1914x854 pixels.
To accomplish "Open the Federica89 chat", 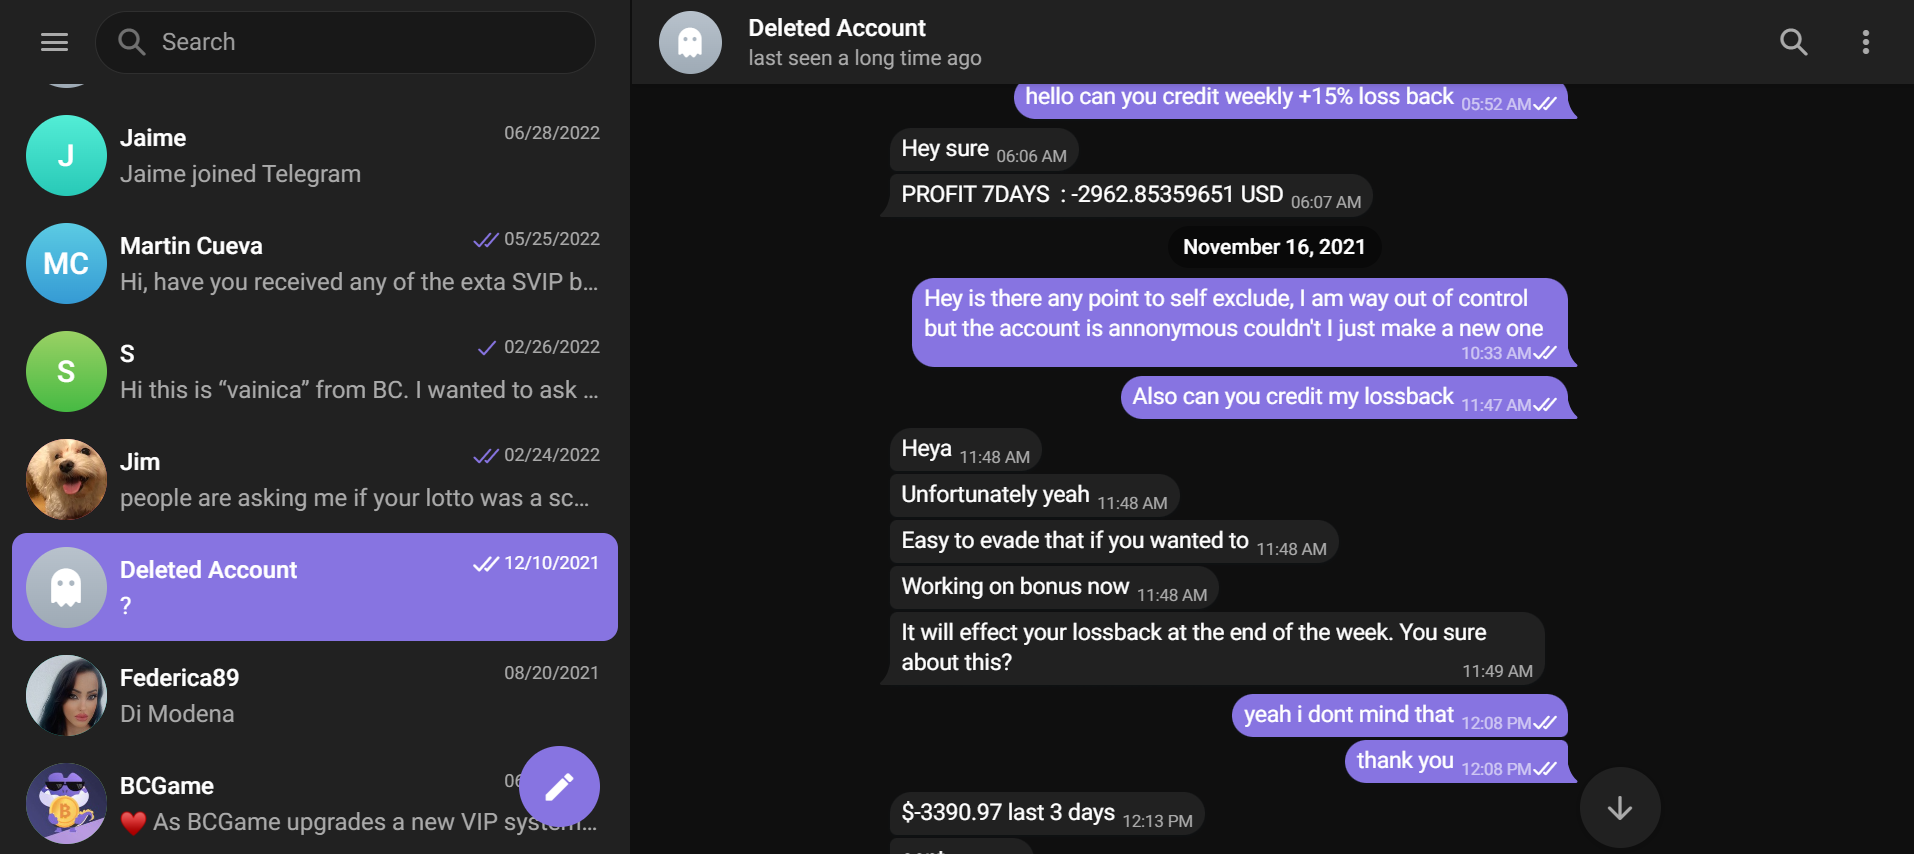I will 315,695.
